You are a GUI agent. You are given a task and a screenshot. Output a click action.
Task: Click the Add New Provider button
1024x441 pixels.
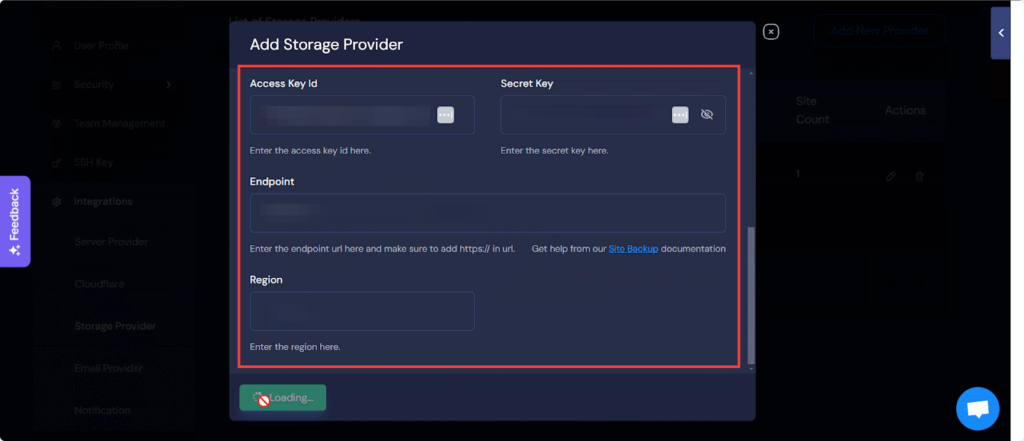coord(878,31)
